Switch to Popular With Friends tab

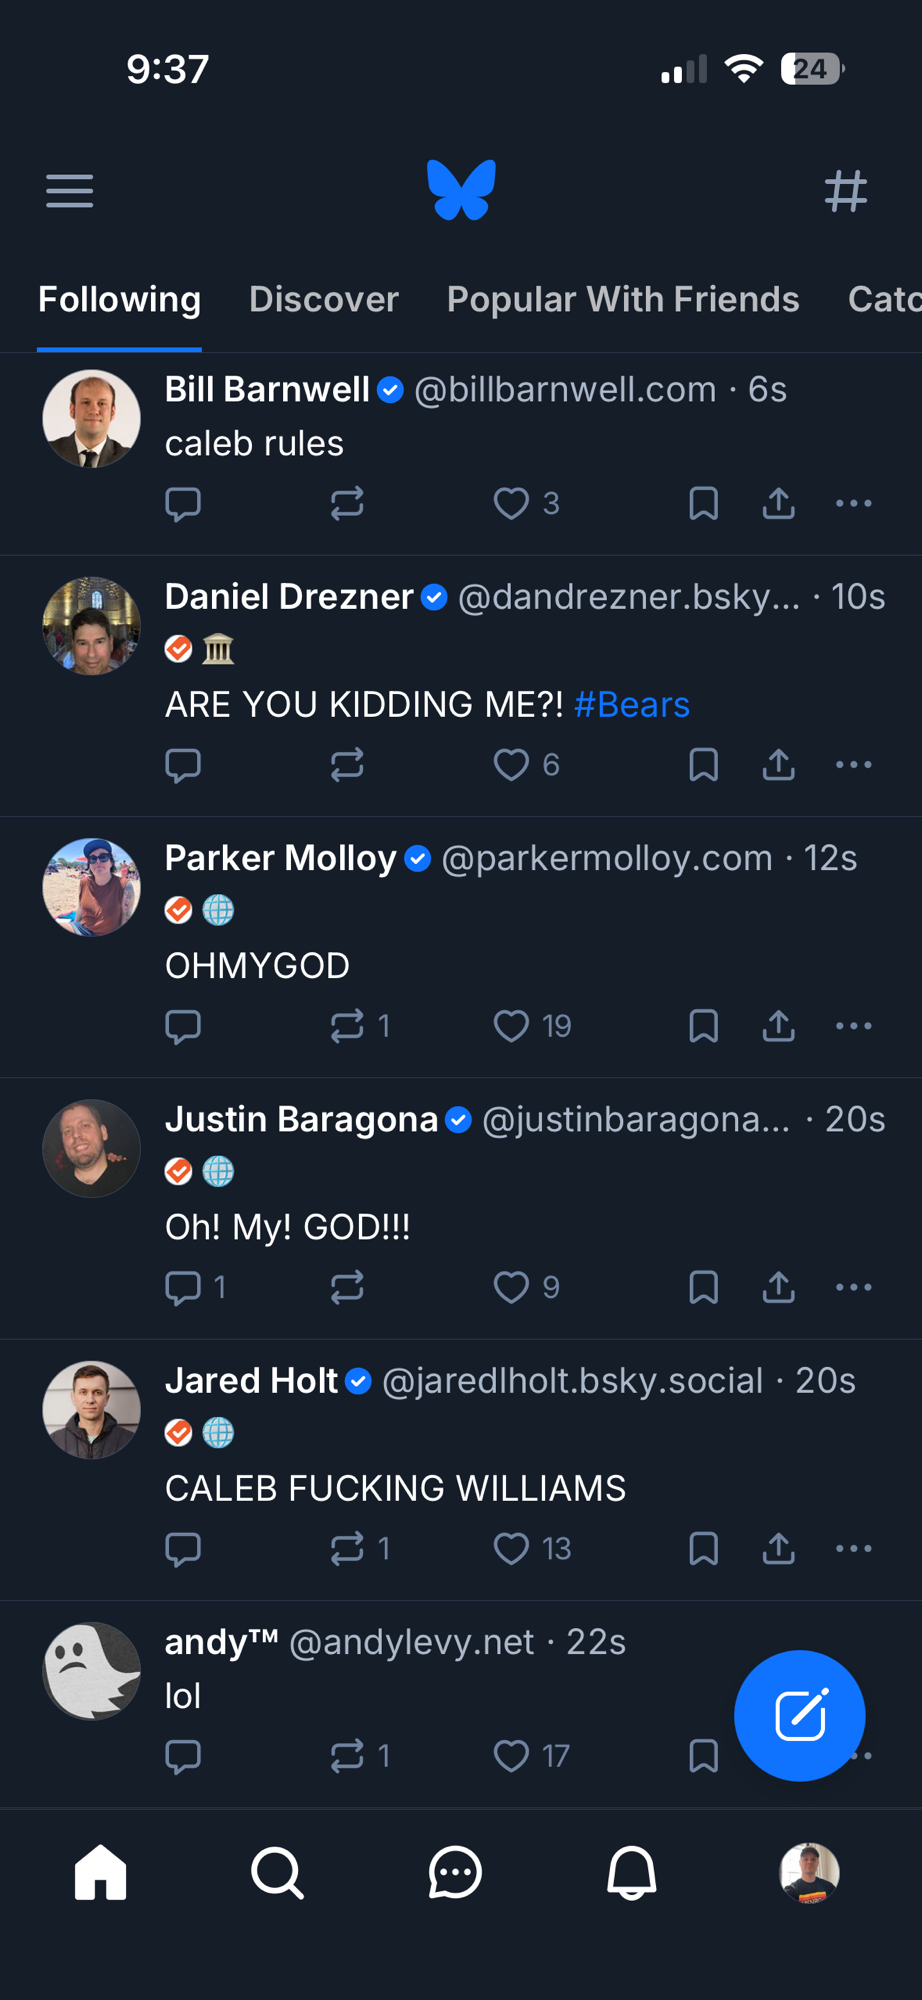[622, 299]
